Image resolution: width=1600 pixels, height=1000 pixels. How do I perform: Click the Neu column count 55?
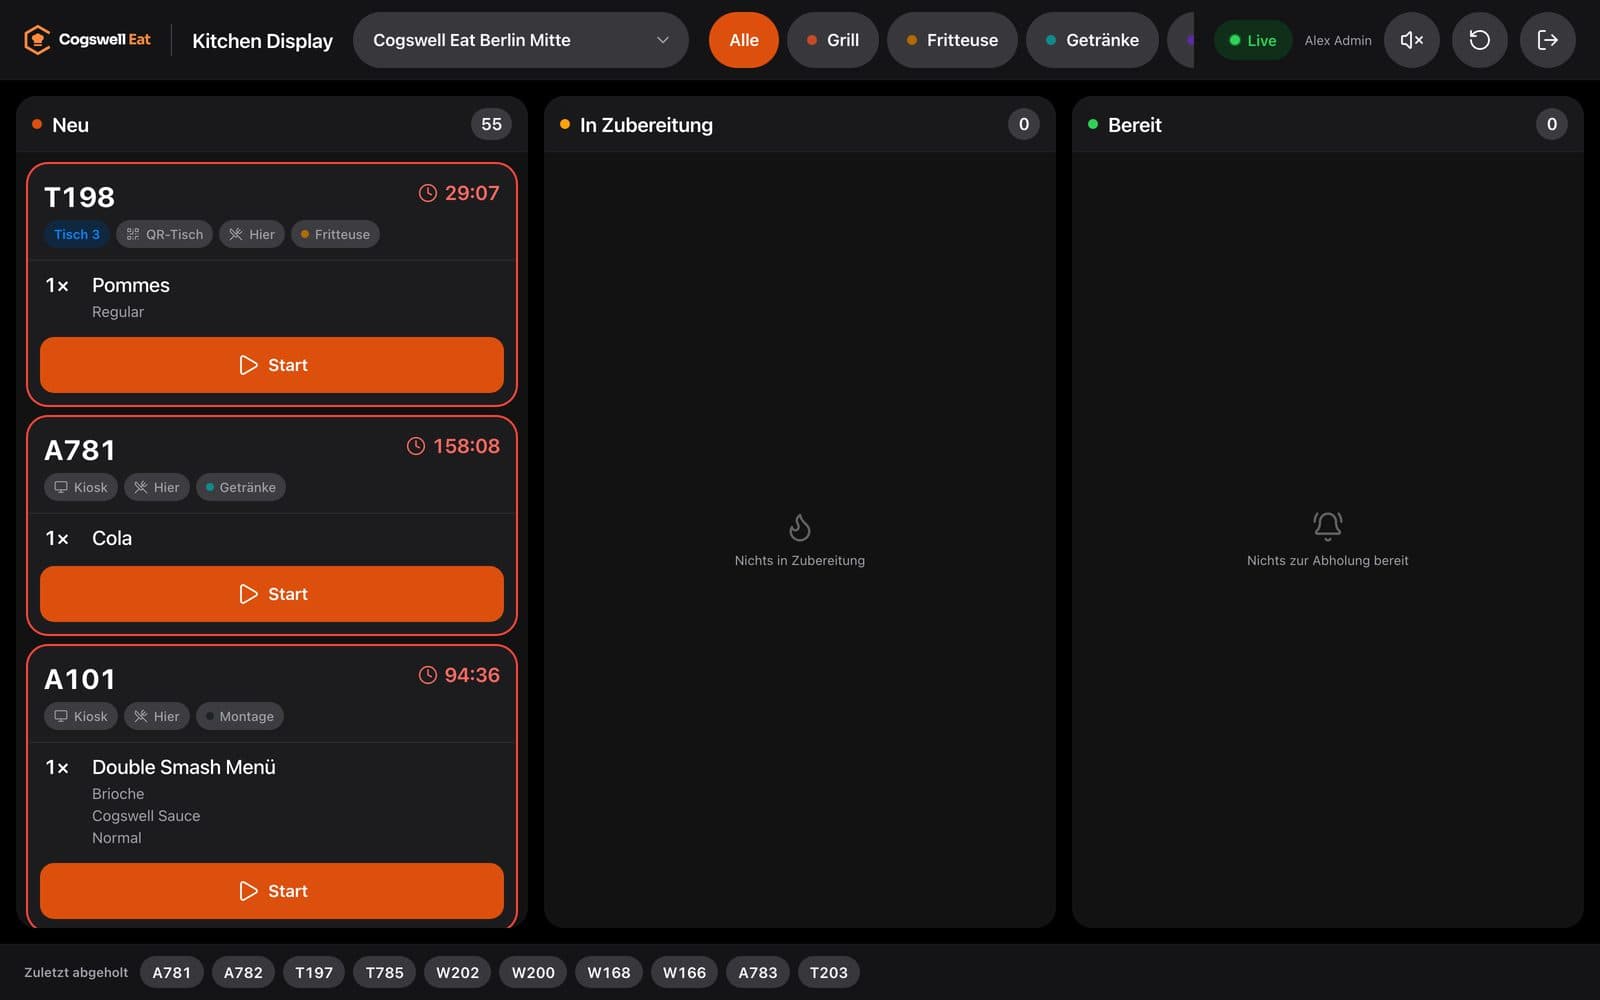(x=491, y=124)
